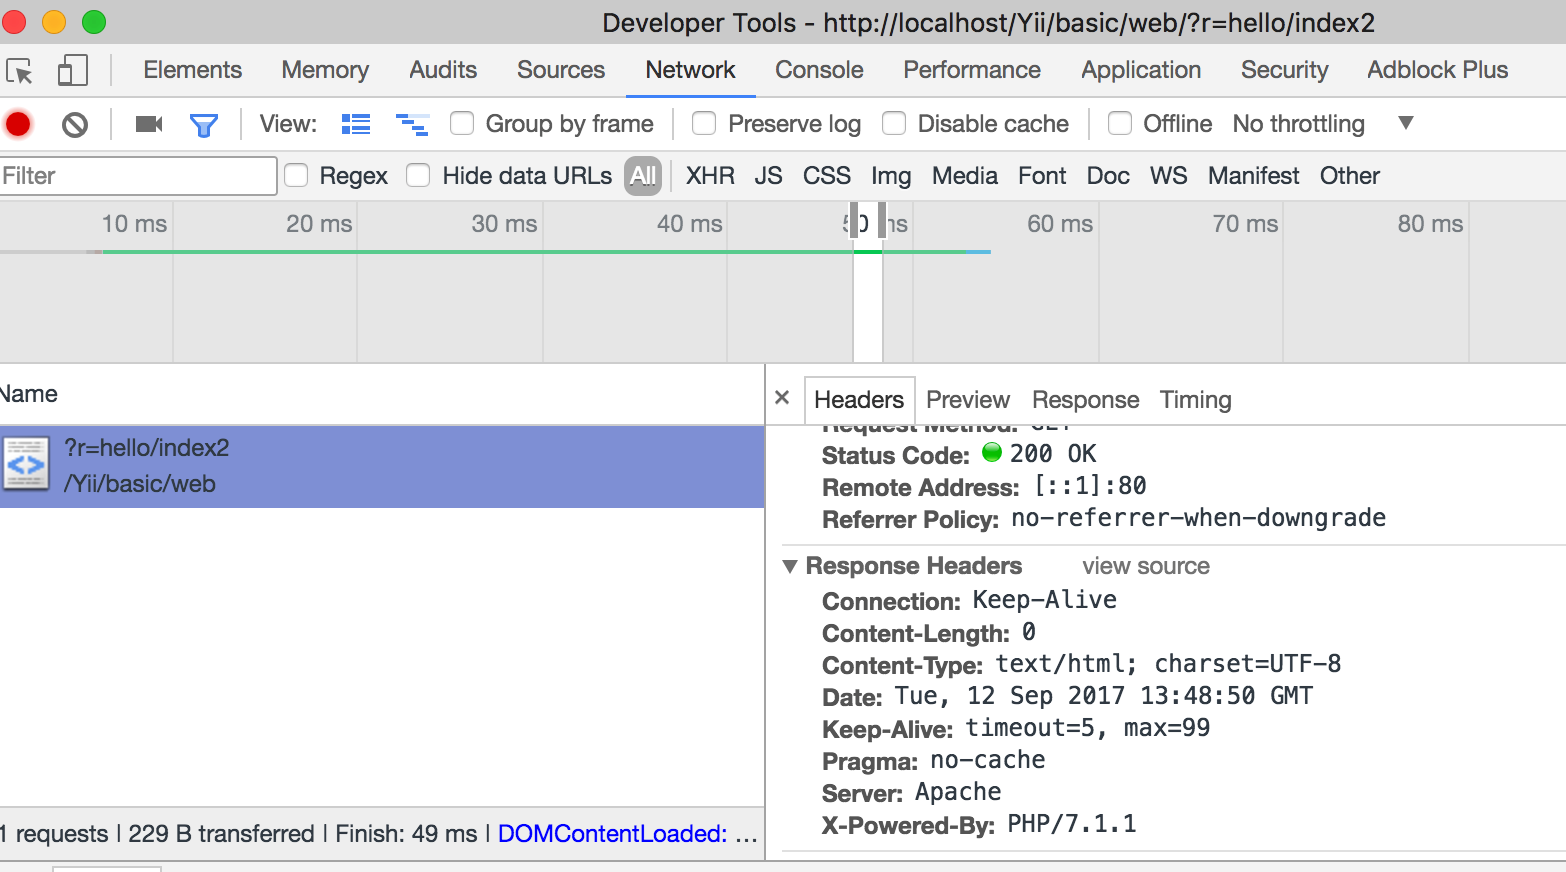This screenshot has height=872, width=1566.
Task: Click the document icon of ?r=hello/index2 request
Action: pos(26,464)
